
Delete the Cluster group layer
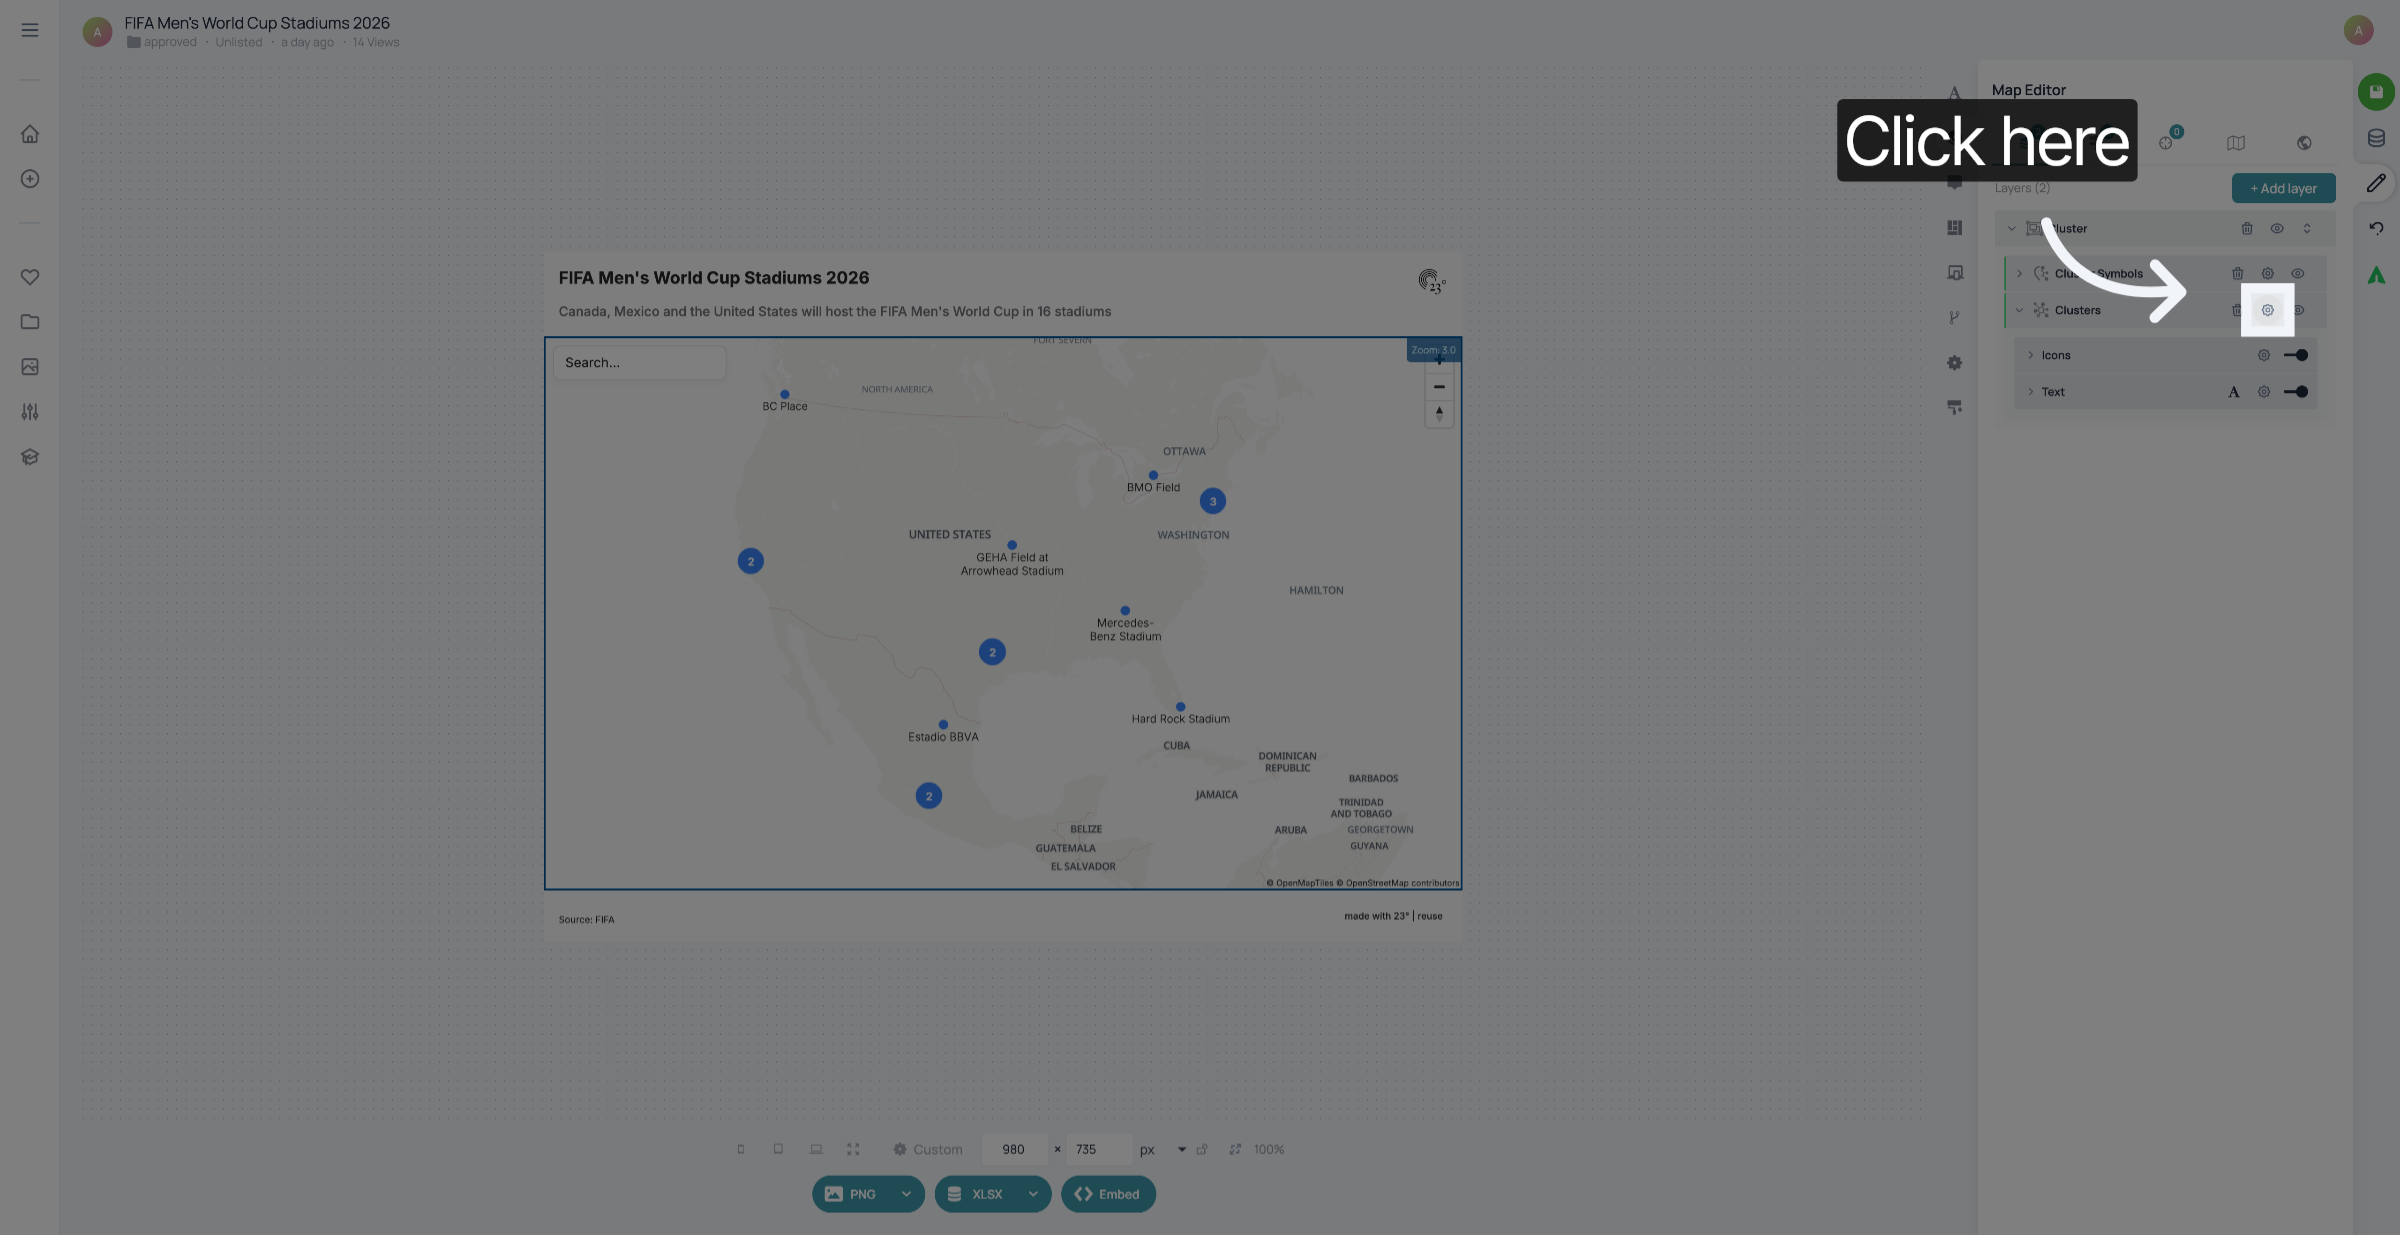point(2247,229)
